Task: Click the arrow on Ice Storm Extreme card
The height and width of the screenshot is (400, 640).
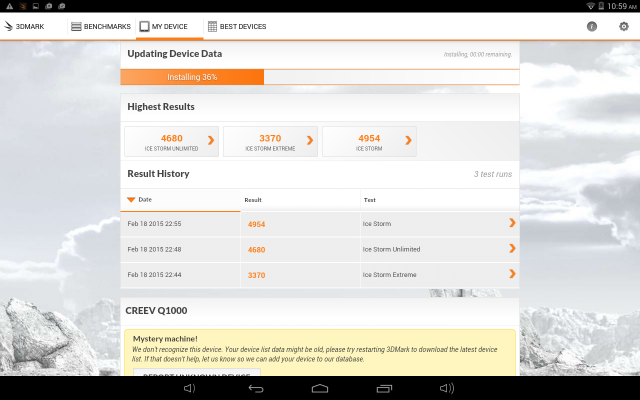Action: (310, 140)
